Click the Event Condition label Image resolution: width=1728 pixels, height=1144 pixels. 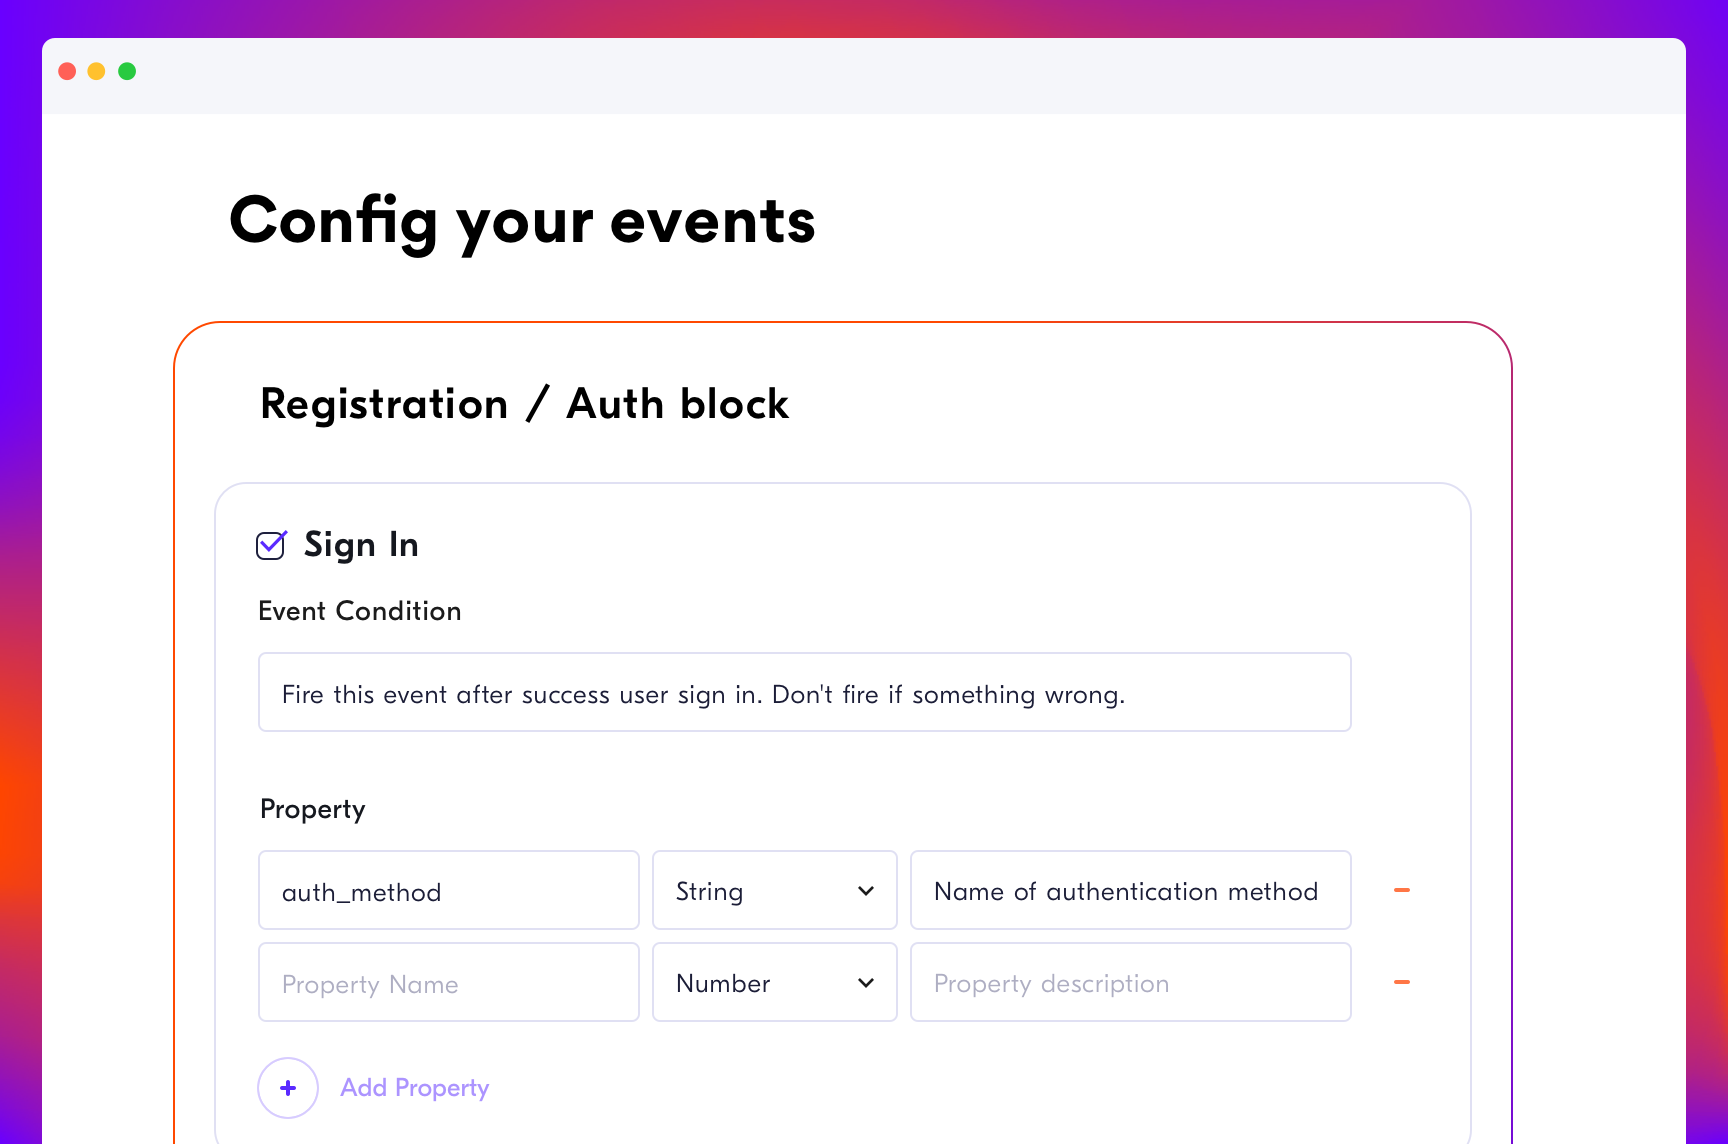[360, 611]
